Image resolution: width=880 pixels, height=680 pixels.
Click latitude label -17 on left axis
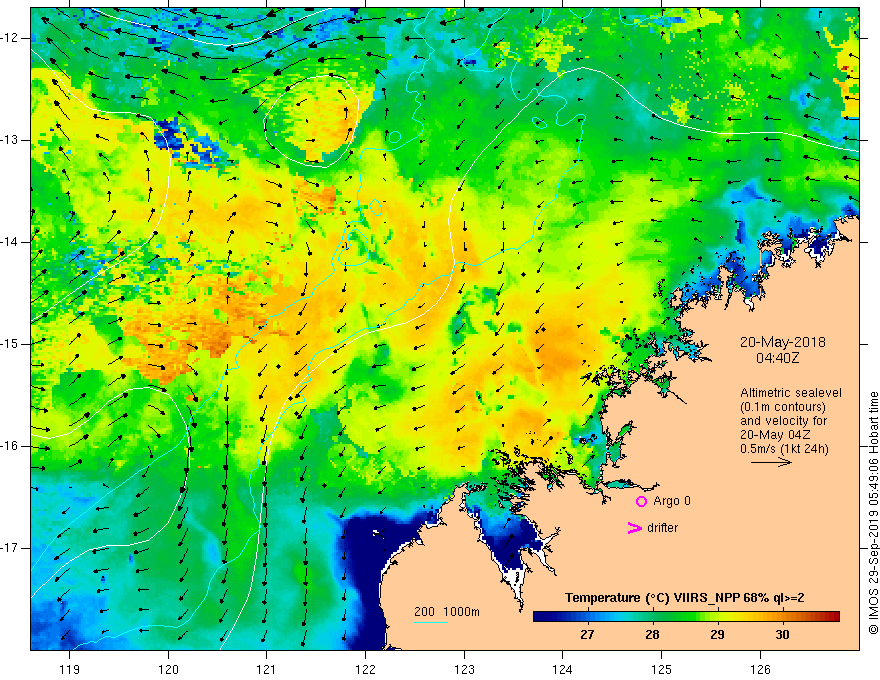tap(10, 548)
